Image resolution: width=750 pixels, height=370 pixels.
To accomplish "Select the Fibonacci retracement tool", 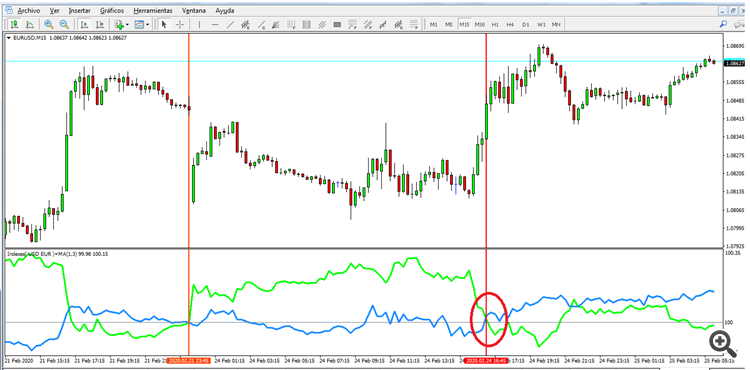I will click(353, 24).
